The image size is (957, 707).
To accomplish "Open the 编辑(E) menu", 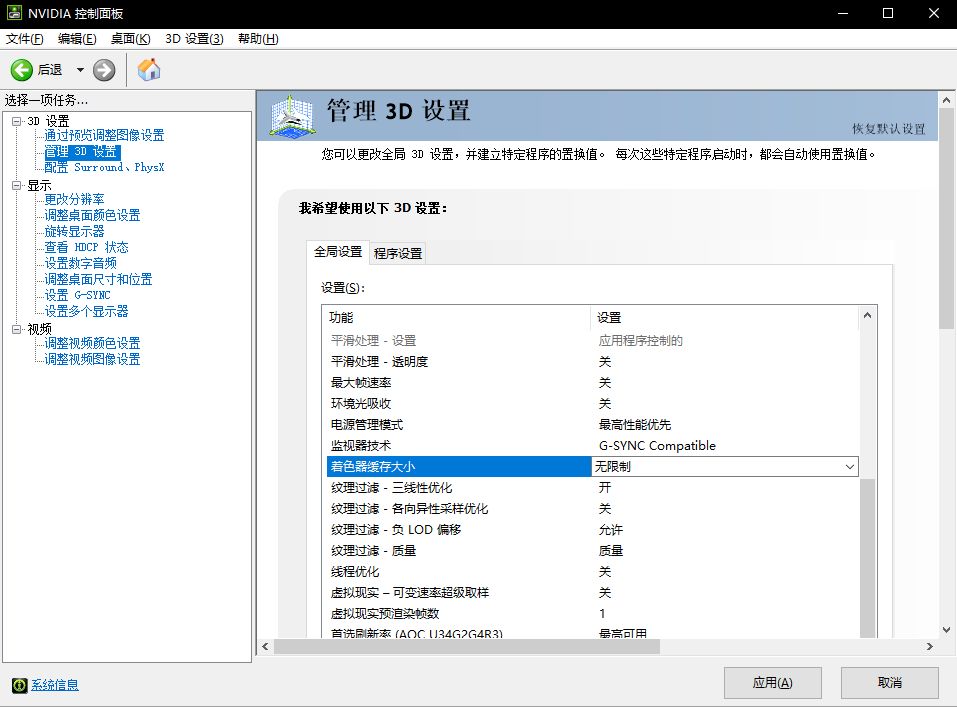I will tap(77, 39).
